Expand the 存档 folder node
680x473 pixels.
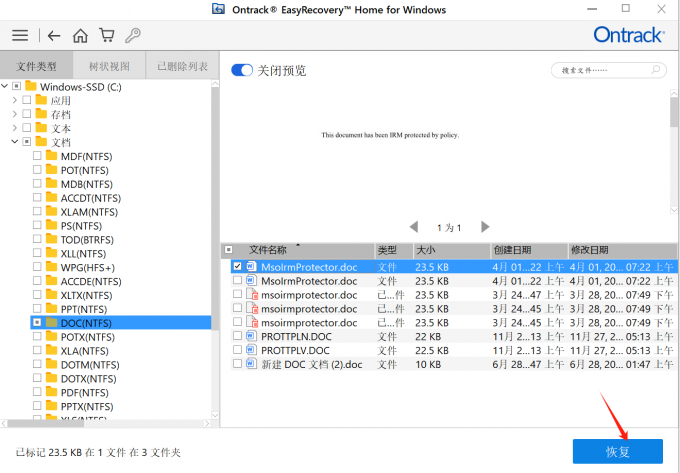15,114
